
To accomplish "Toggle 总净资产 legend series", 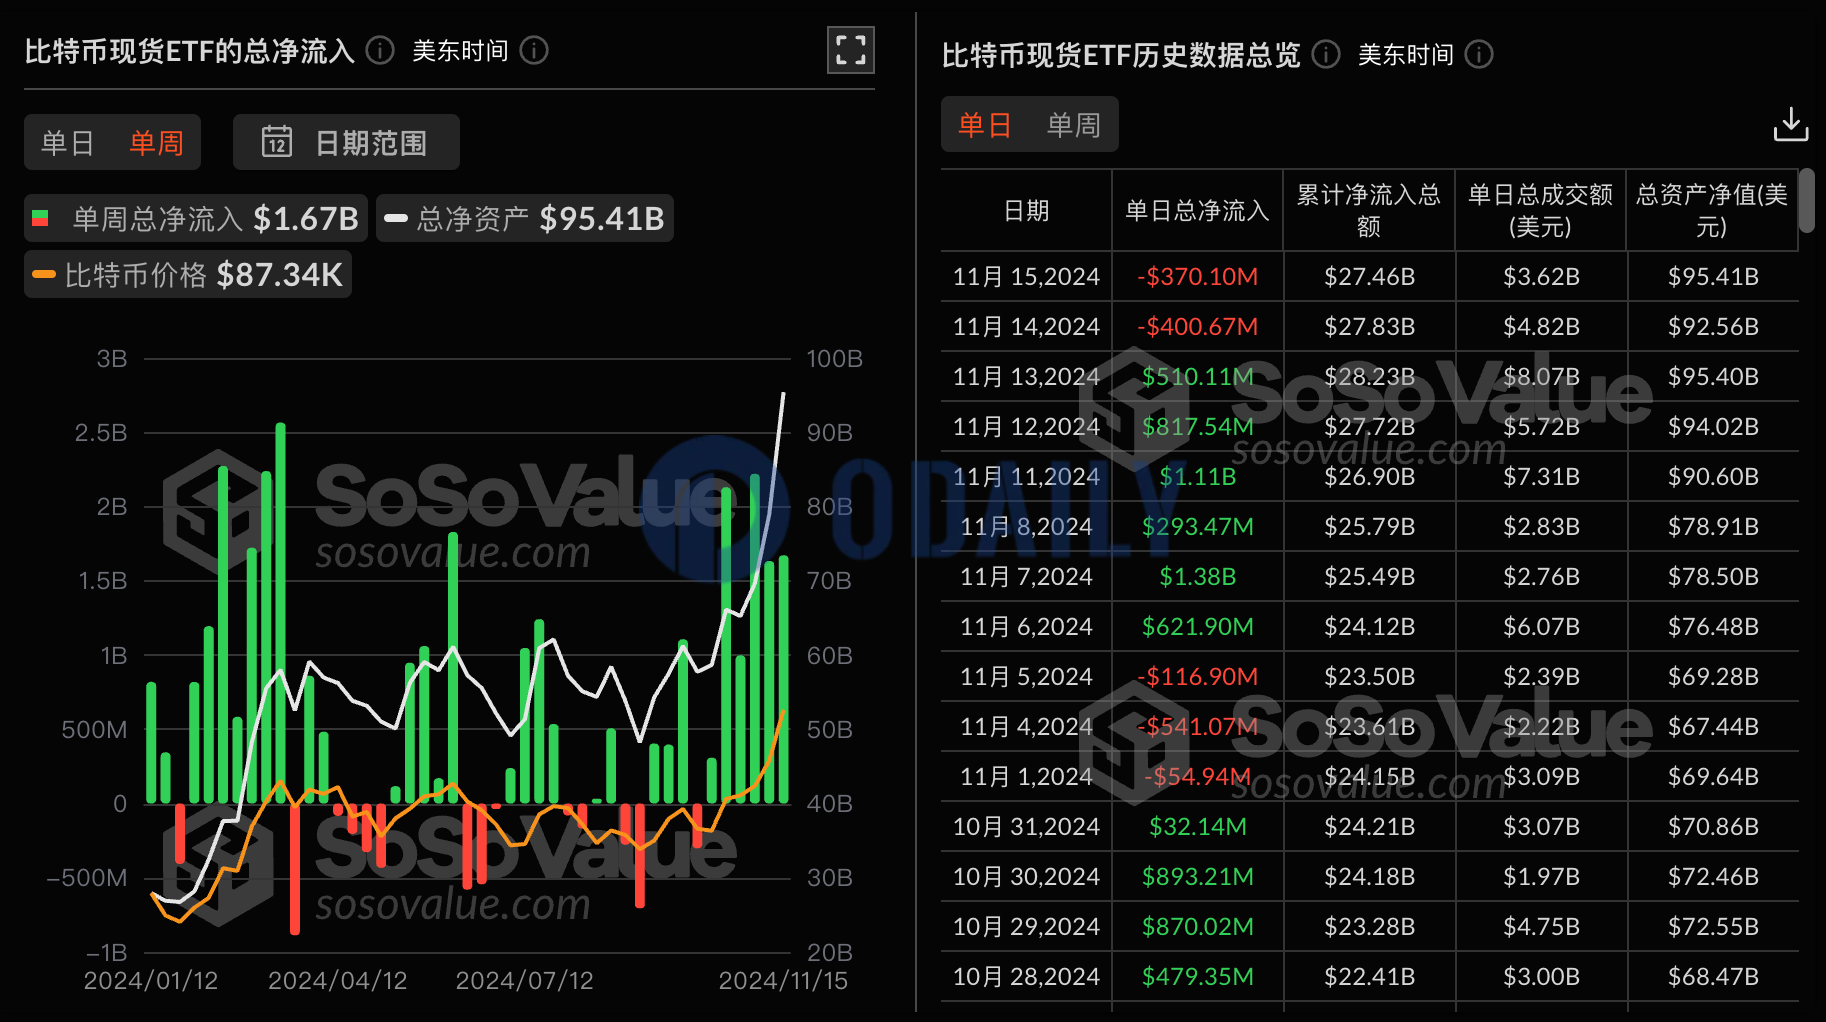I will (525, 218).
